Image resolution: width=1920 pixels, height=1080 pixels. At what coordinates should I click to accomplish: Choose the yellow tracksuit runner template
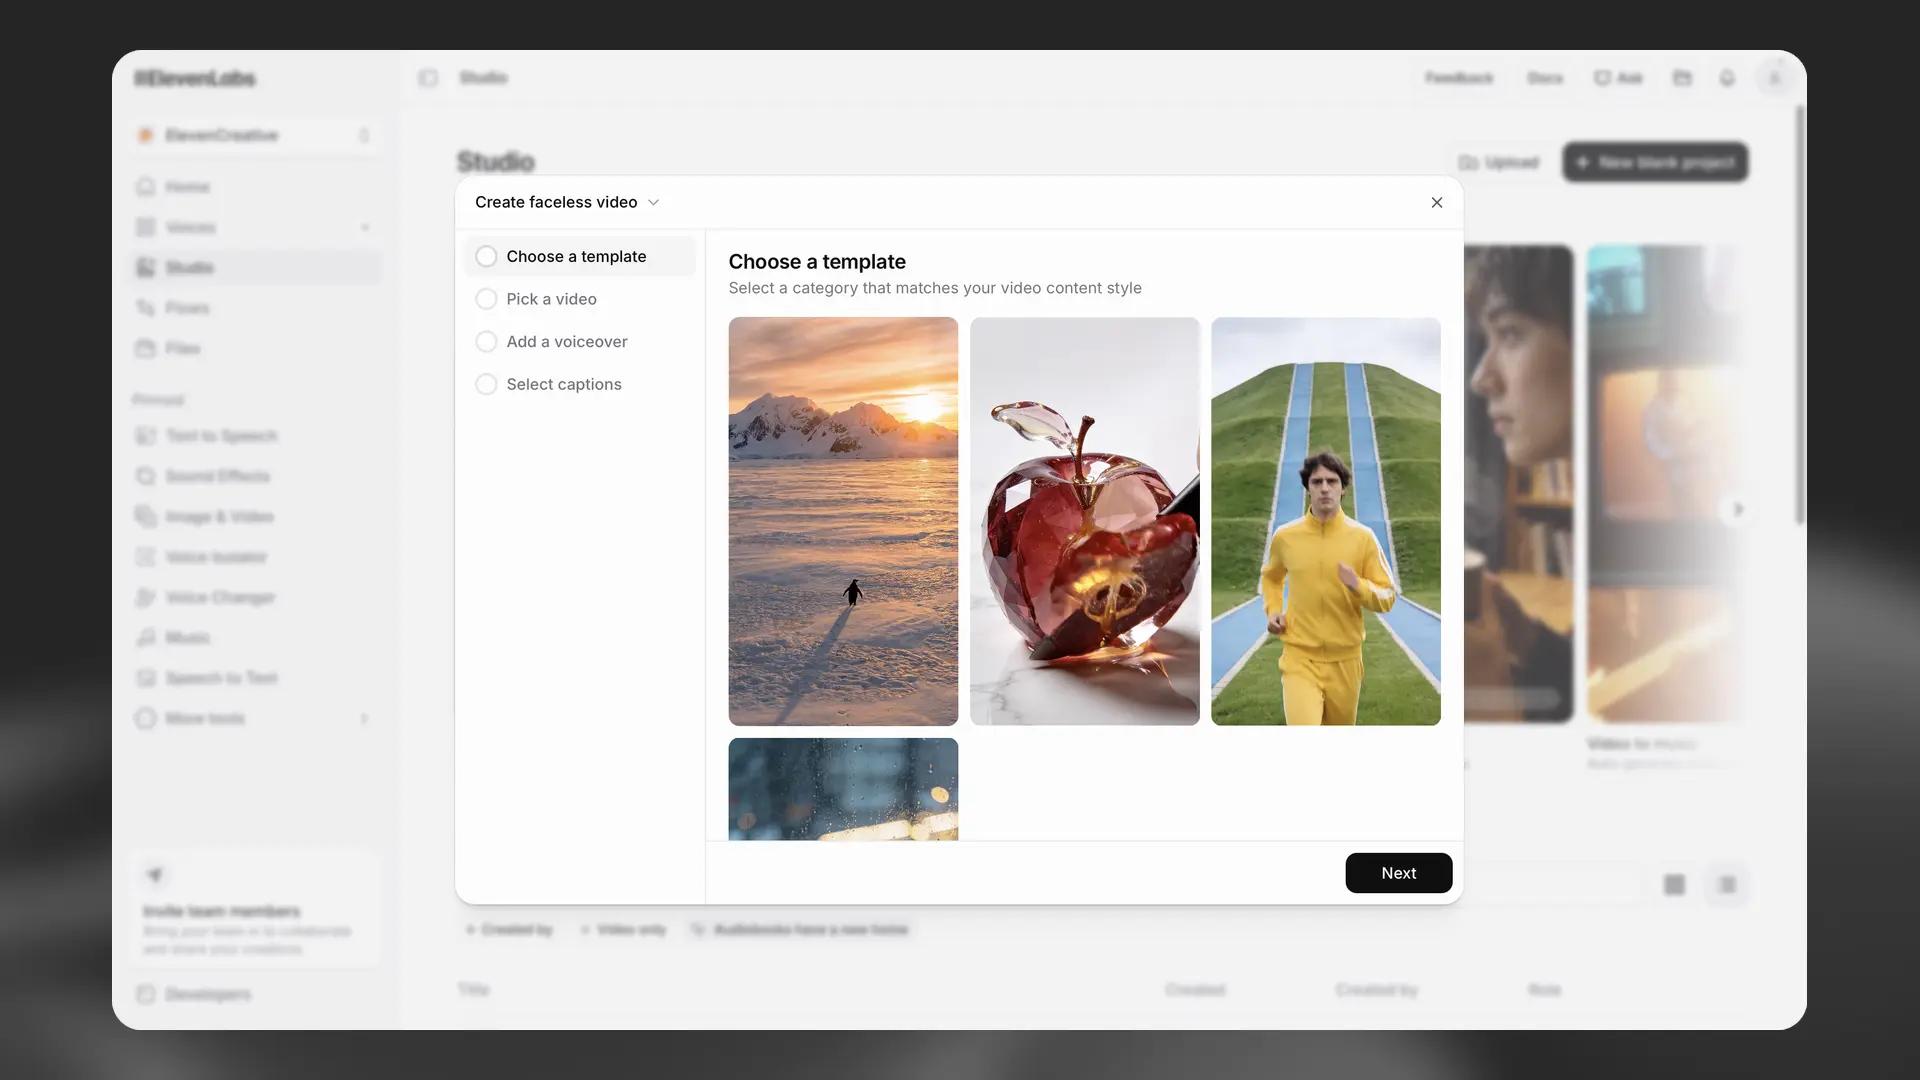tap(1325, 521)
